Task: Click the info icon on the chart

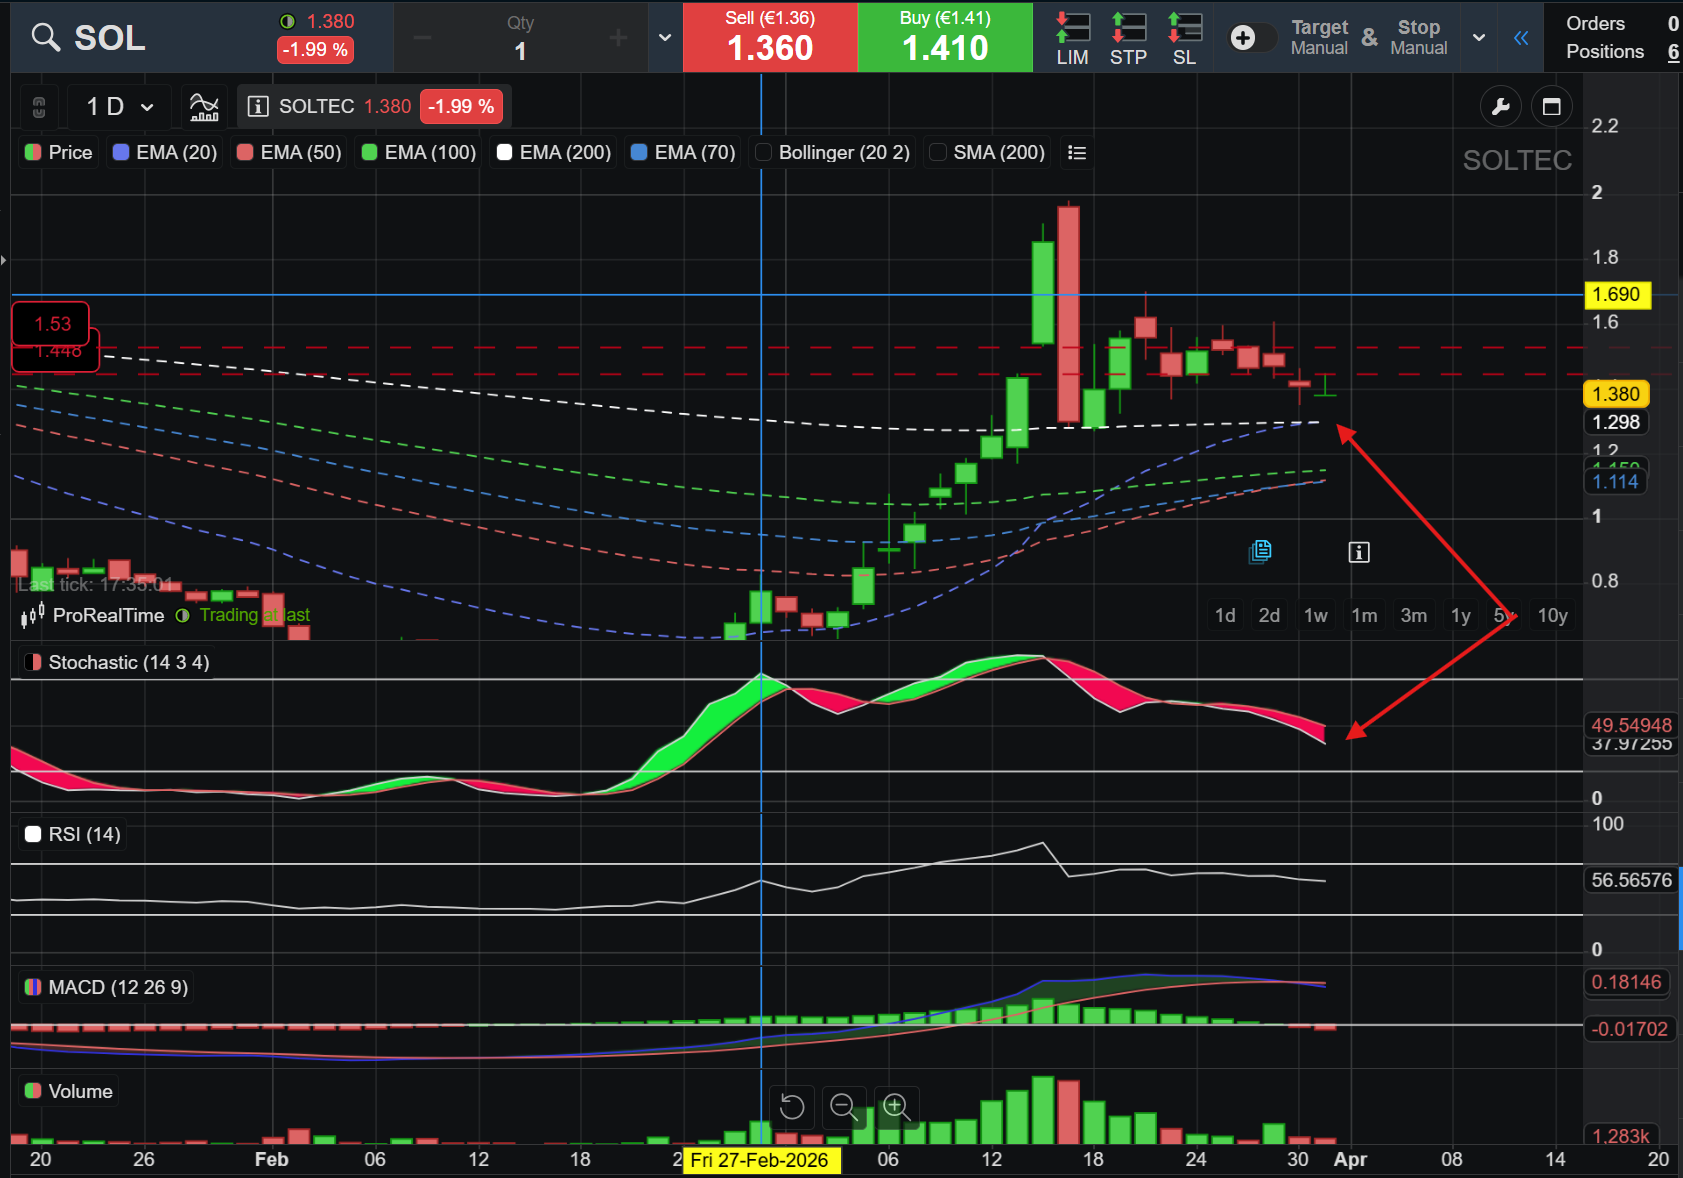Action: (1359, 552)
